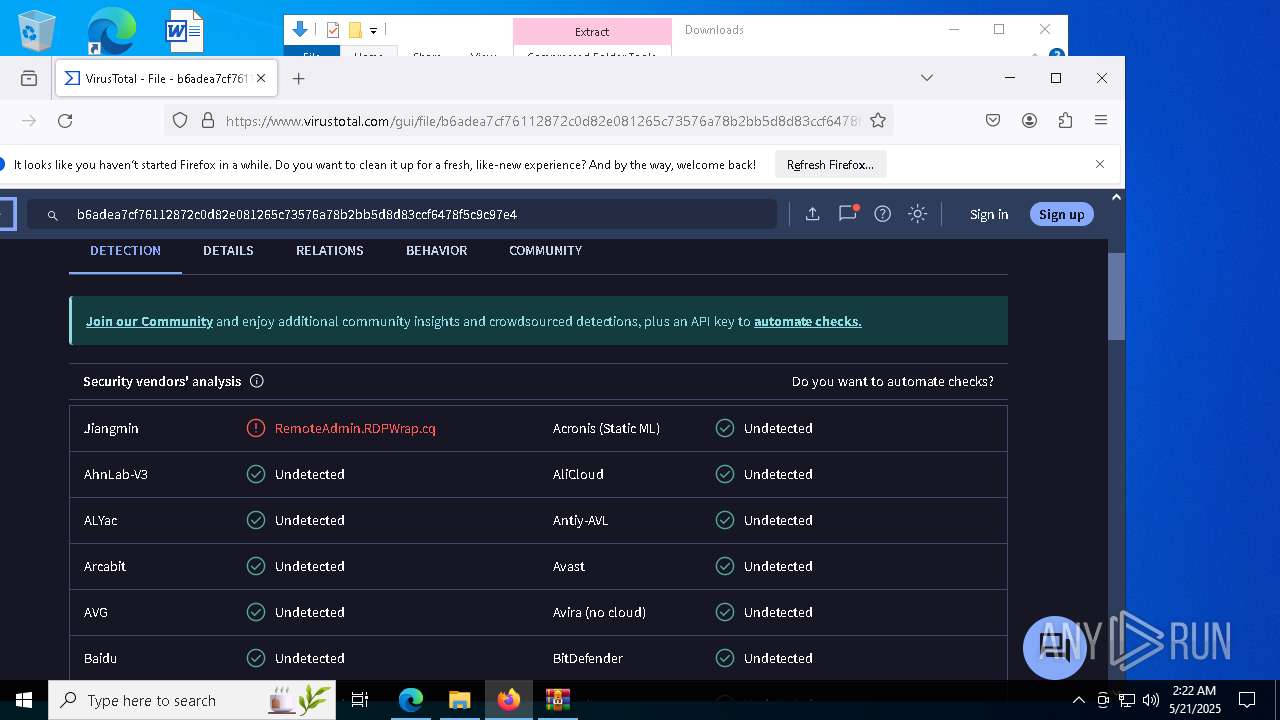Open the Windows Start menu
Screen dimensions: 1280x720
coord(24,700)
